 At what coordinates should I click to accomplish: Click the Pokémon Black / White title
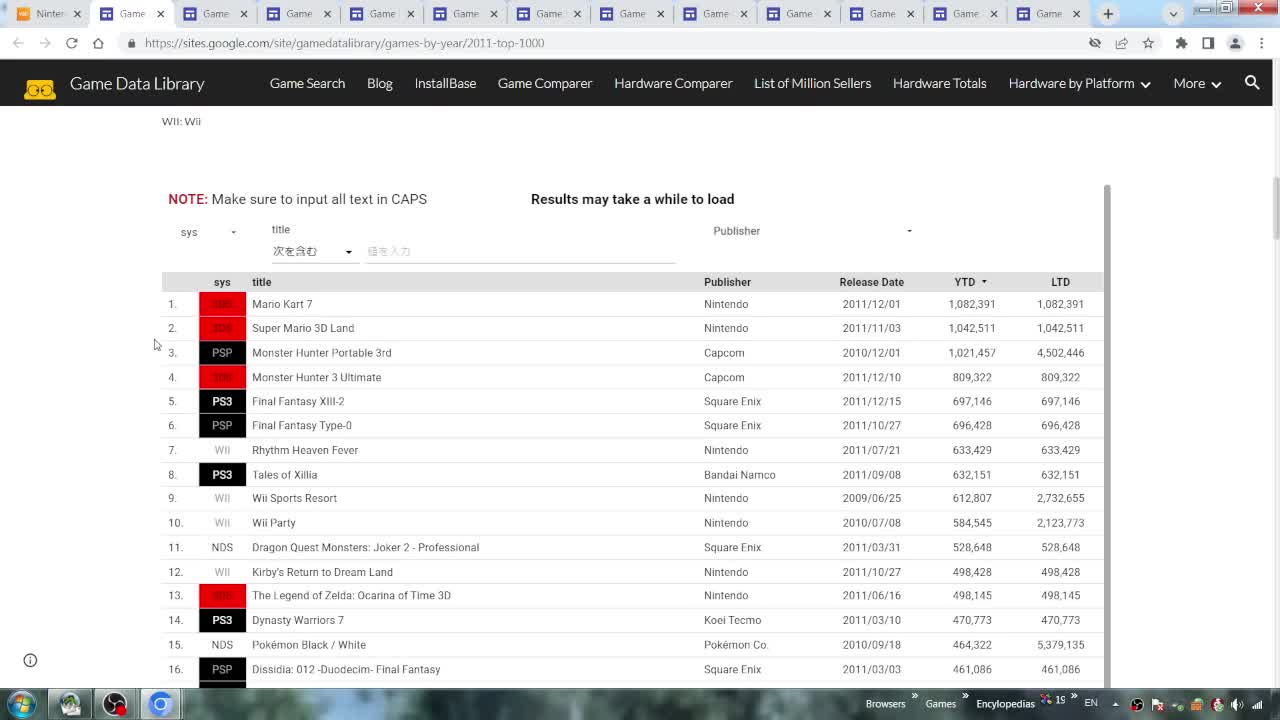coord(309,645)
